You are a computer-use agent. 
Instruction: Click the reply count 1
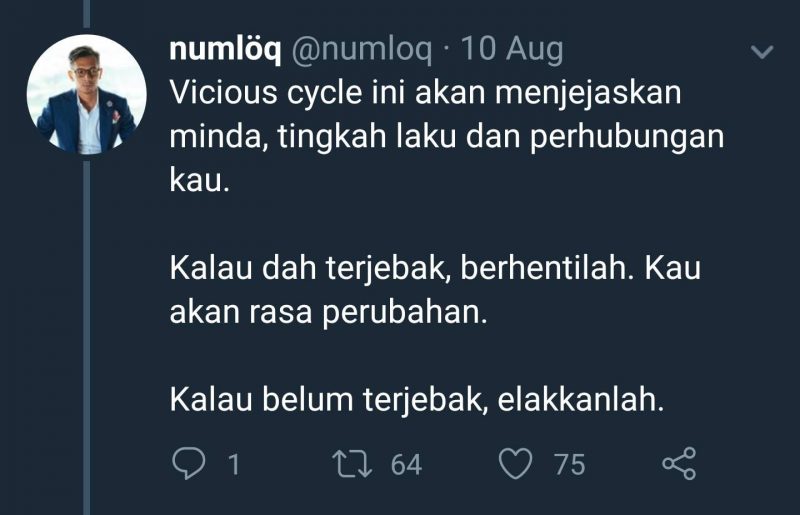234,464
